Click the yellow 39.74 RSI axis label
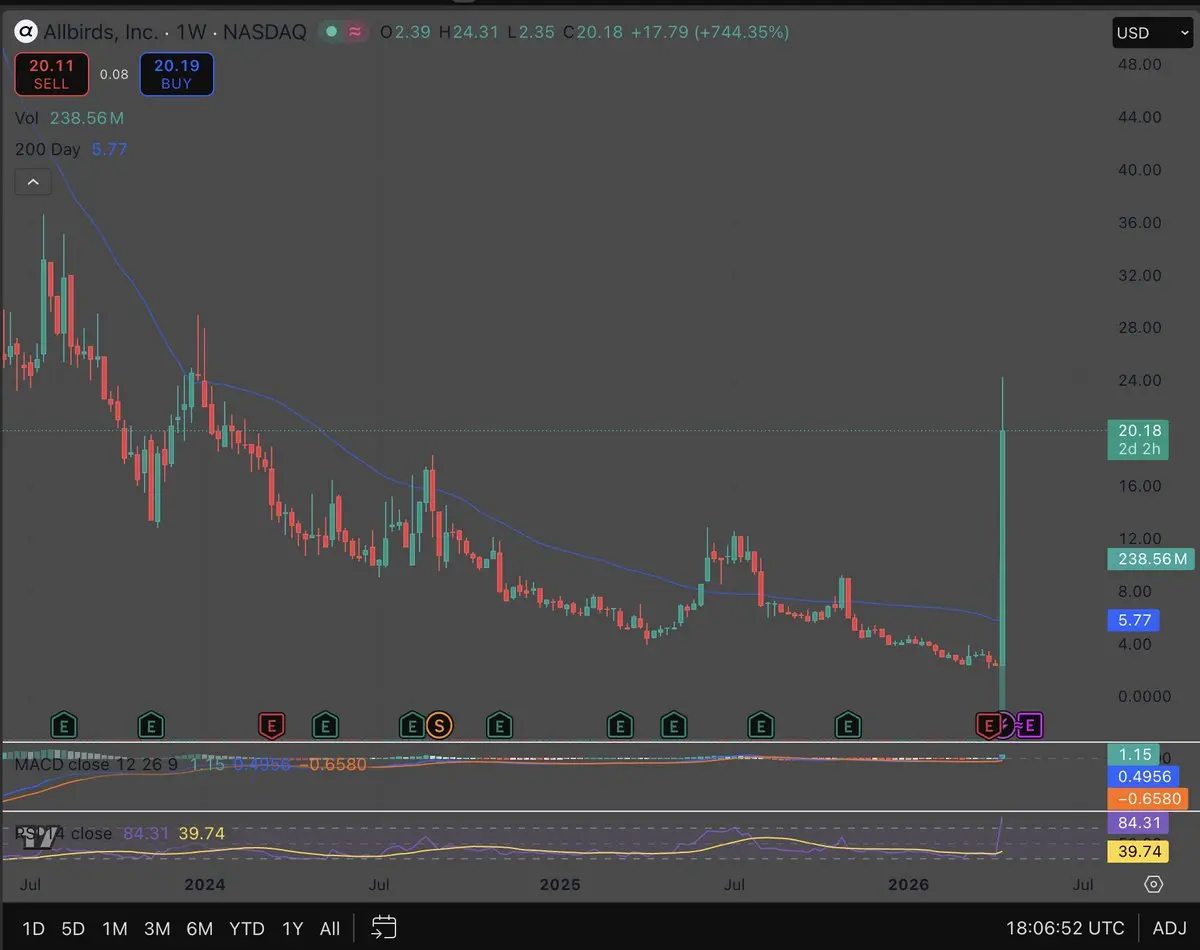 coord(1140,851)
